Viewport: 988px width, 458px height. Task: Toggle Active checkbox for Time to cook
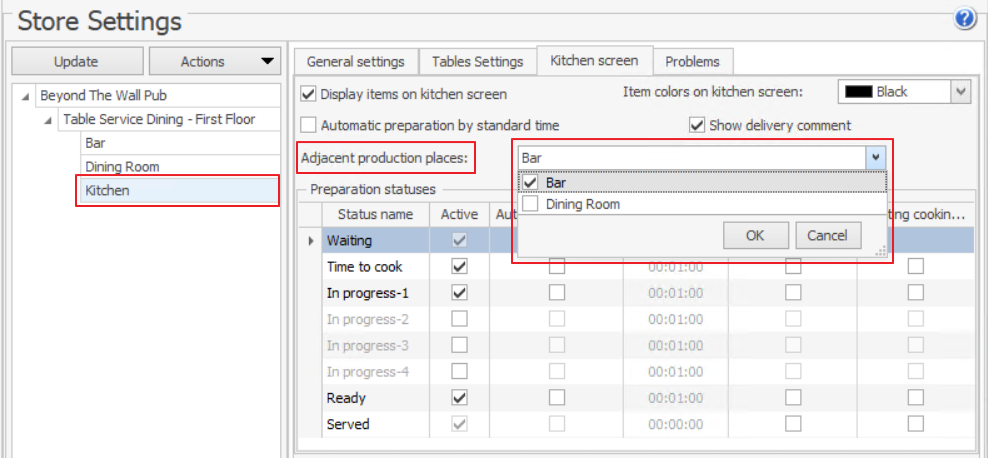460,267
